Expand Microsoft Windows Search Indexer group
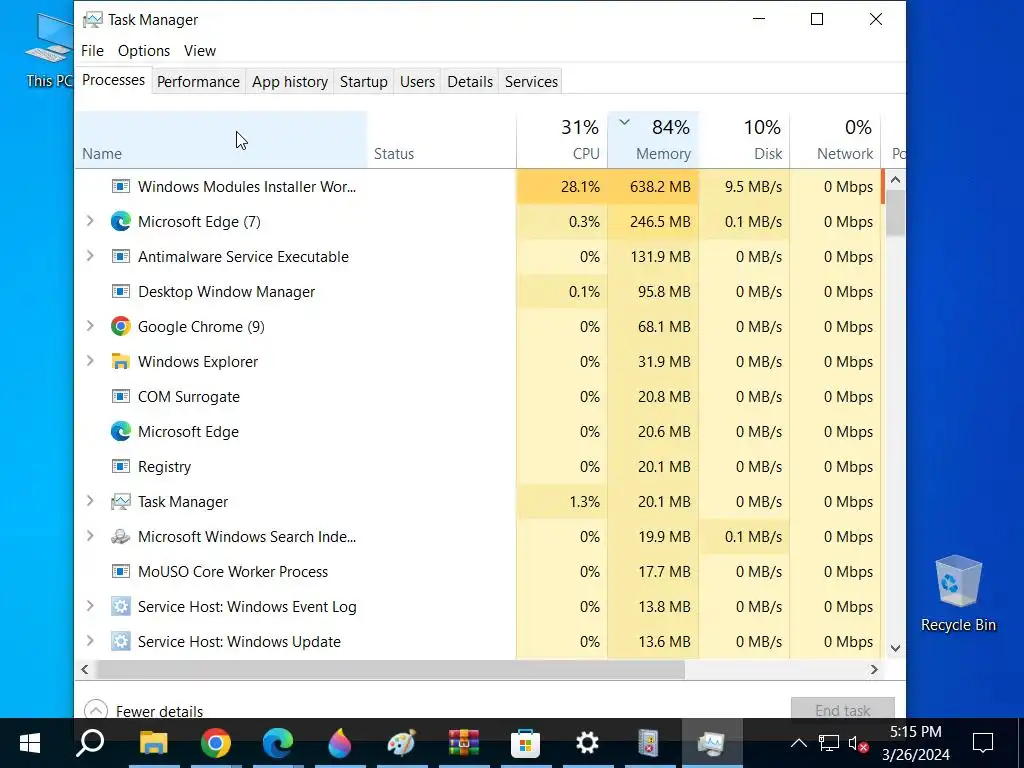The height and width of the screenshot is (768, 1024). 90,536
